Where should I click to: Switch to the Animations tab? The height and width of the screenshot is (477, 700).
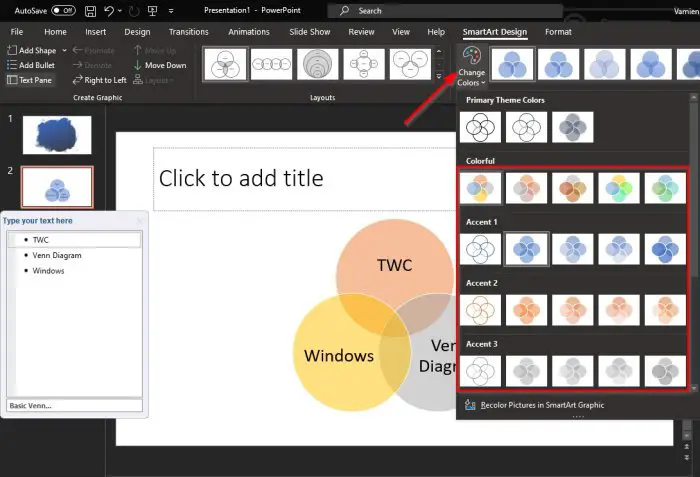pyautogui.click(x=249, y=32)
